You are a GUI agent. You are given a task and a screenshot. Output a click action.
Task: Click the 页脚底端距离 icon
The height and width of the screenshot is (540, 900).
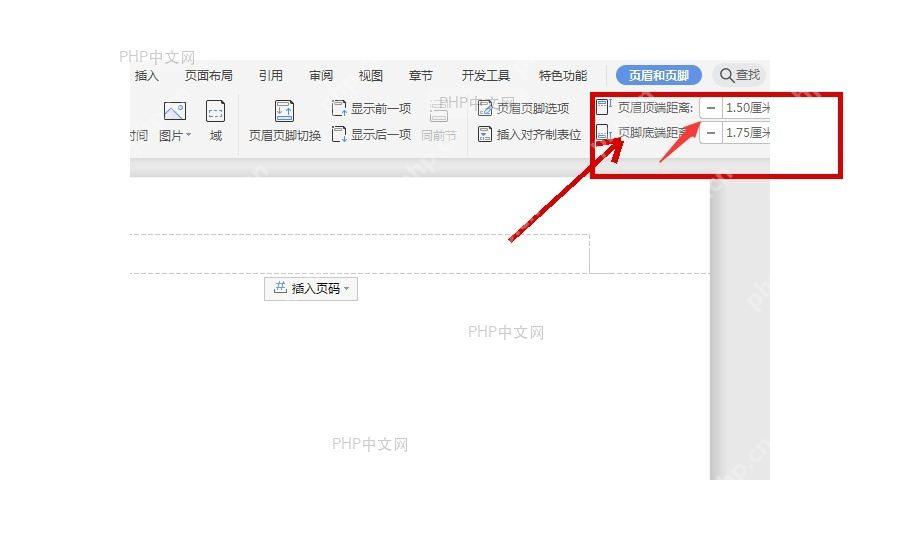(x=603, y=133)
